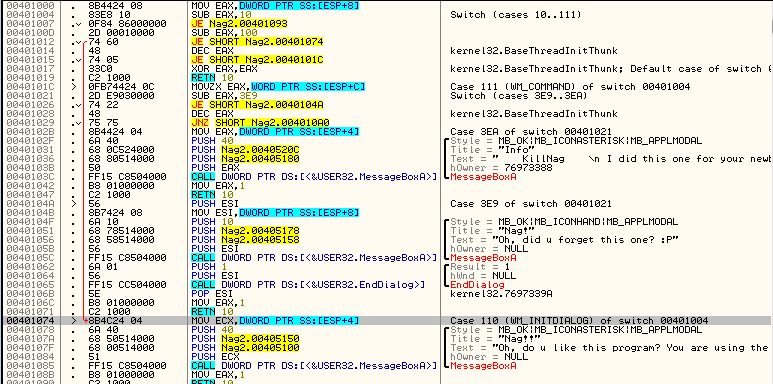Select the highlighted row at address 00401074
The height and width of the screenshot is (384, 773).
(386, 320)
